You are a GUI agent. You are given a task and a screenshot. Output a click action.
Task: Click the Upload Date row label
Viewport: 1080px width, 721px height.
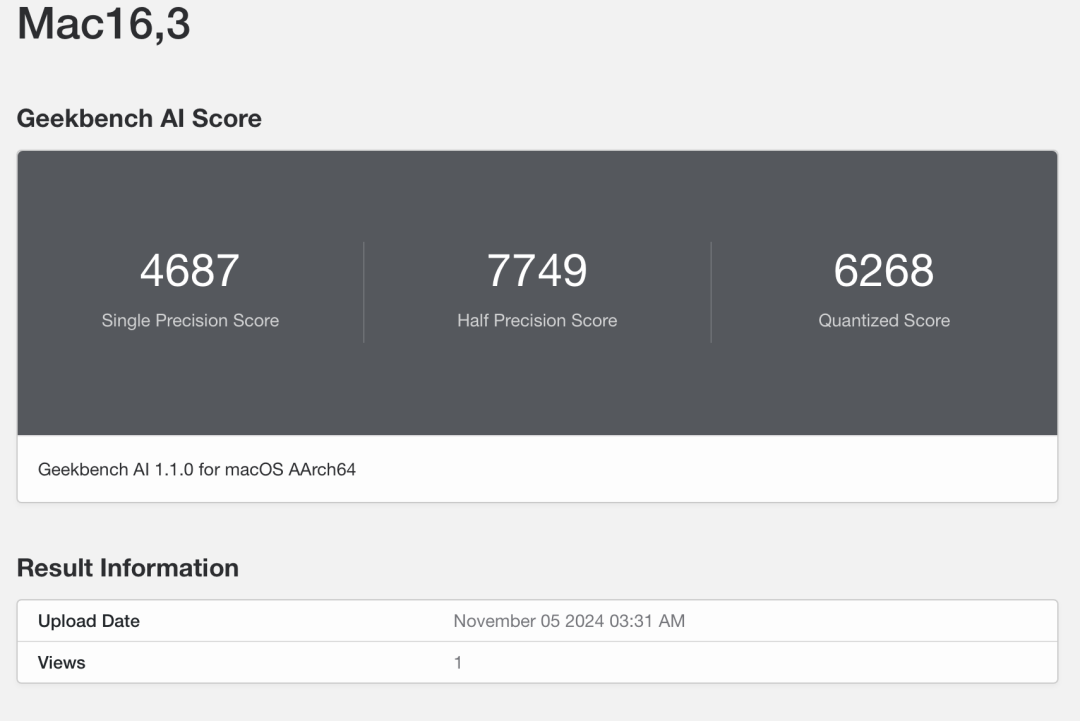pyautogui.click(x=89, y=621)
